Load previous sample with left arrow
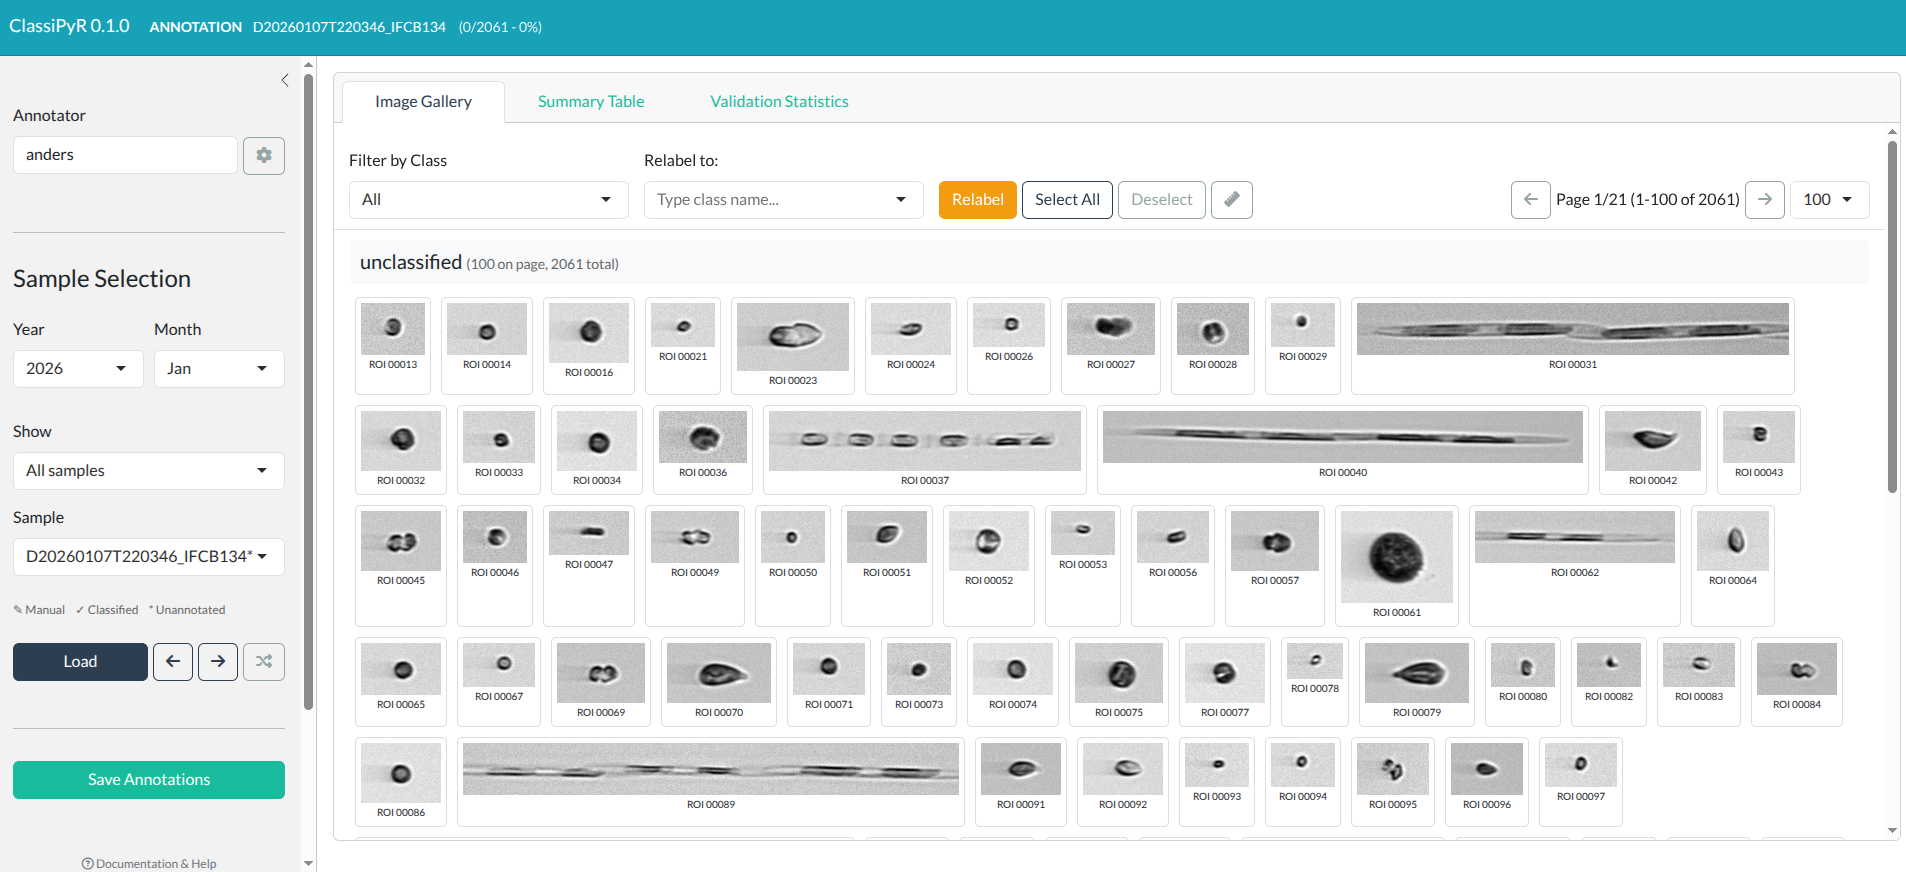Image resolution: width=1906 pixels, height=872 pixels. pyautogui.click(x=173, y=662)
